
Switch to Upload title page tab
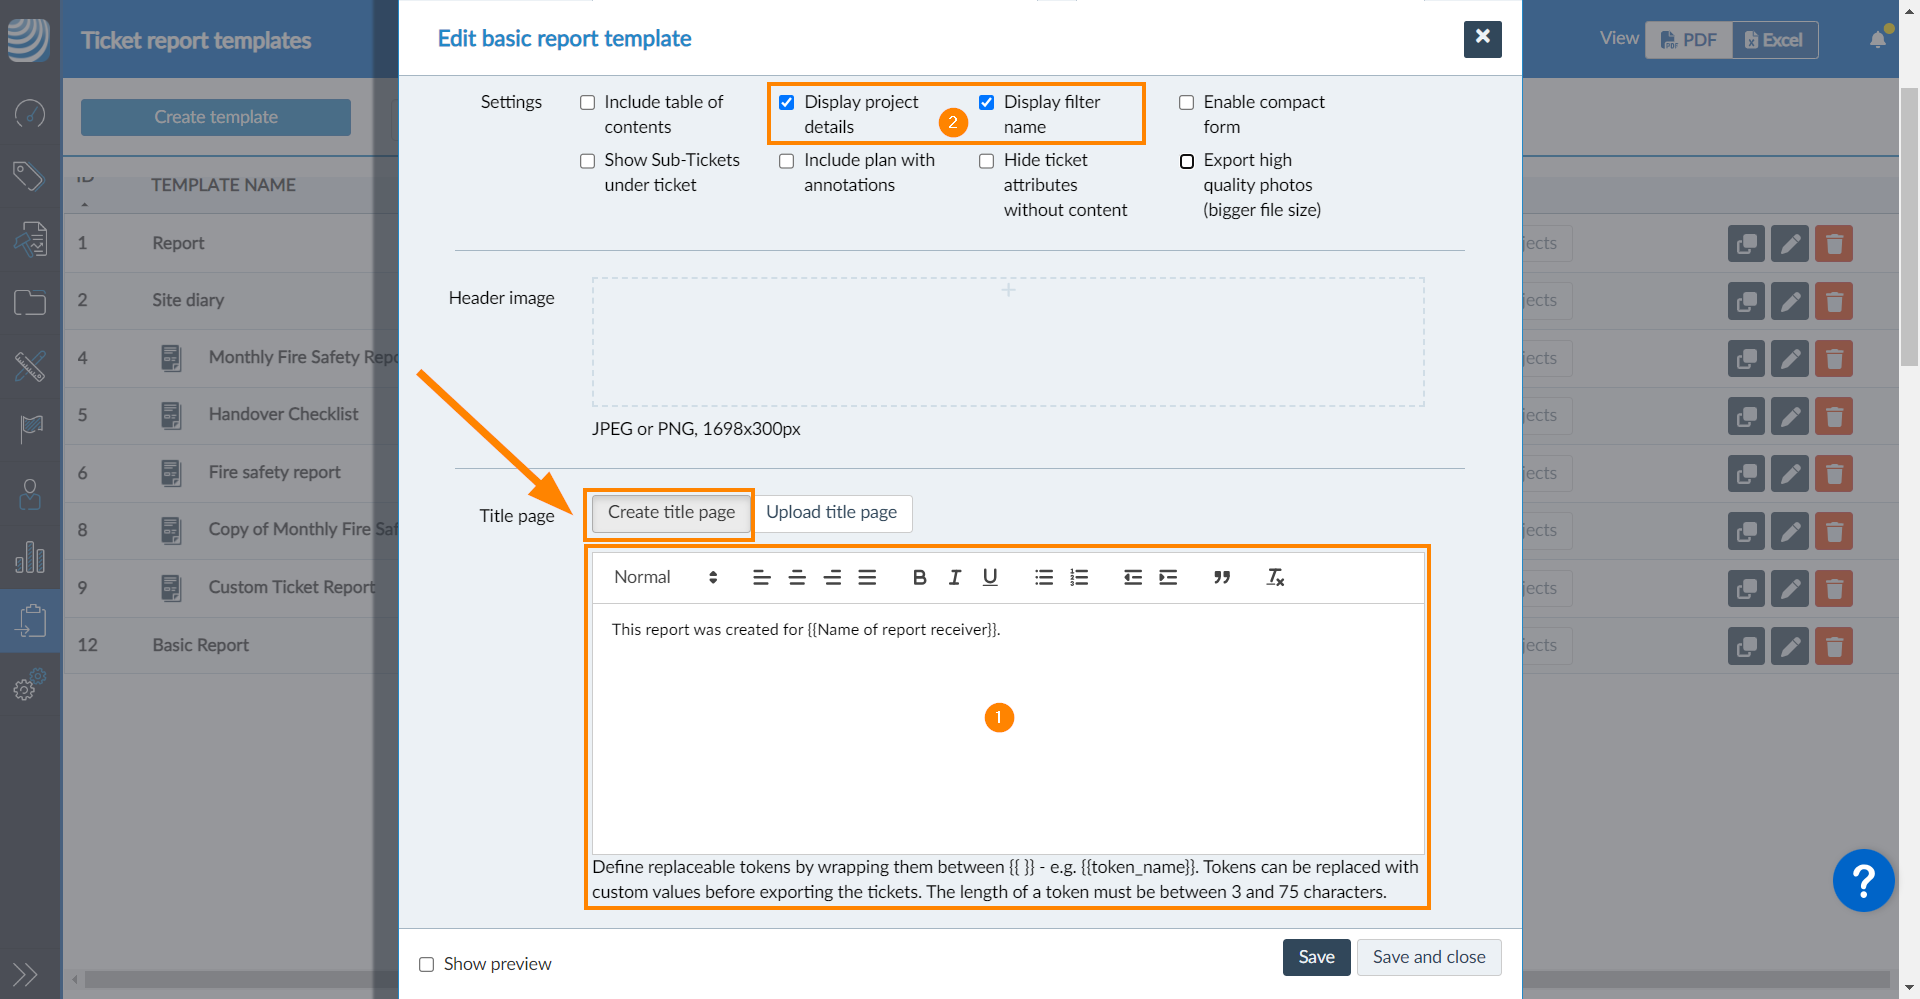pos(831,513)
